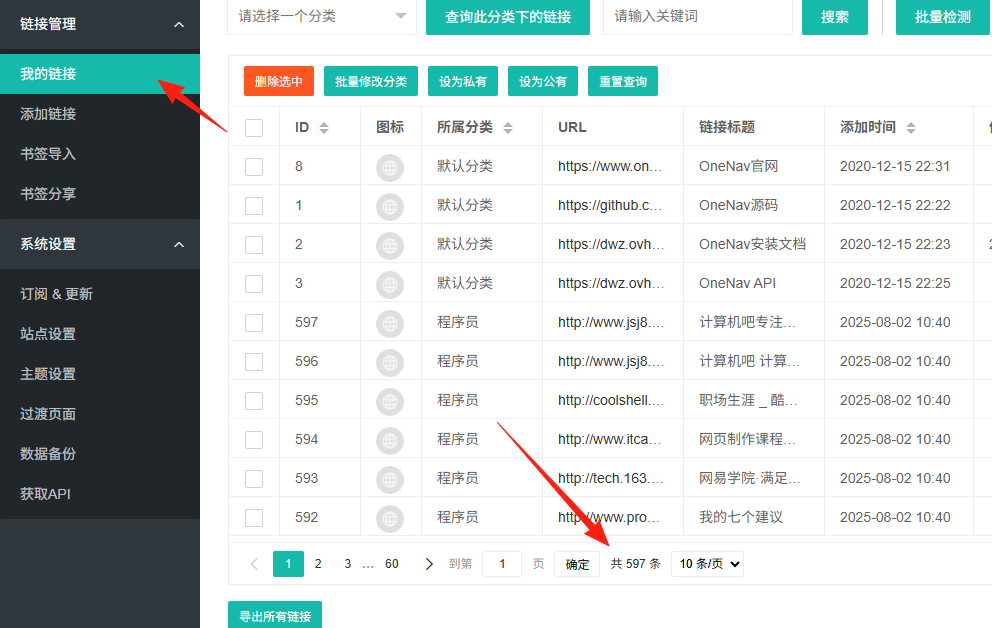The height and width of the screenshot is (628, 992).
Task: Click the globe icon in row 592
Action: pos(390,519)
